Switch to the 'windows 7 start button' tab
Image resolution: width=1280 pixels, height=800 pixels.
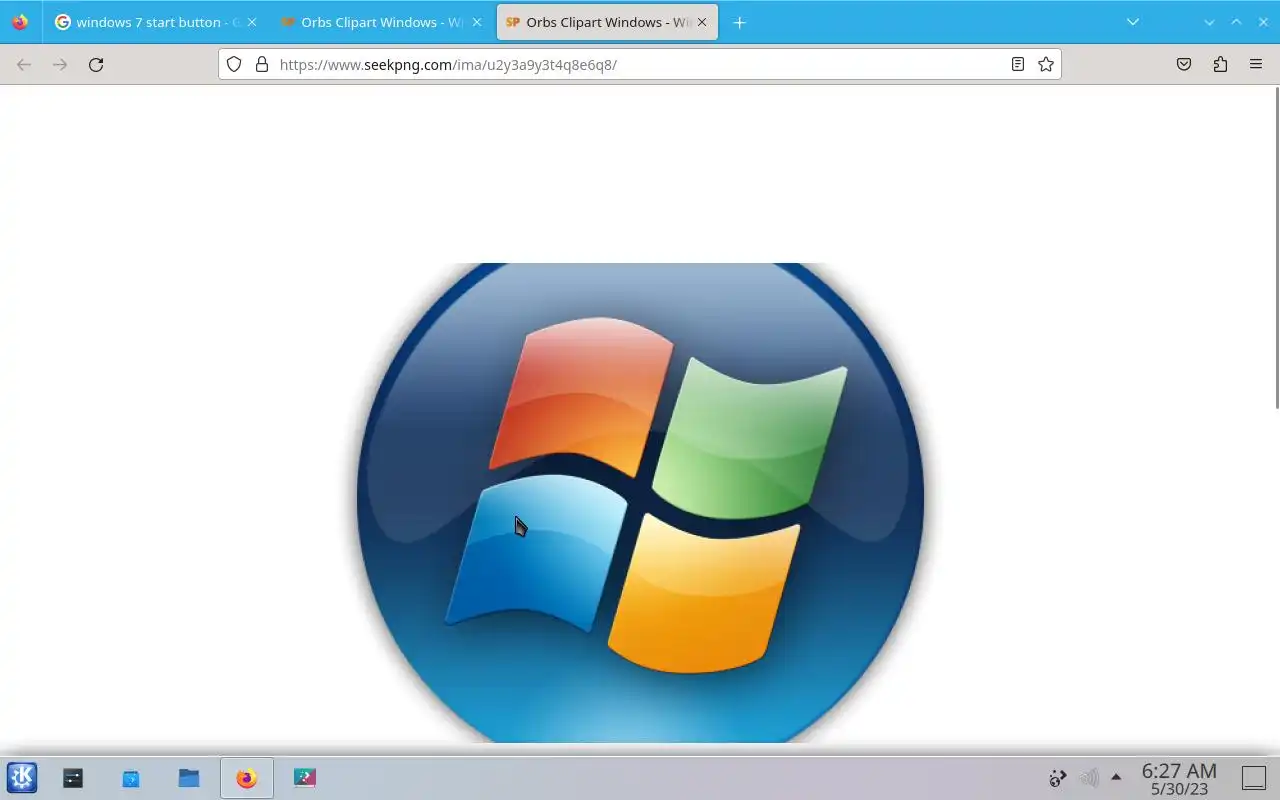[156, 22]
